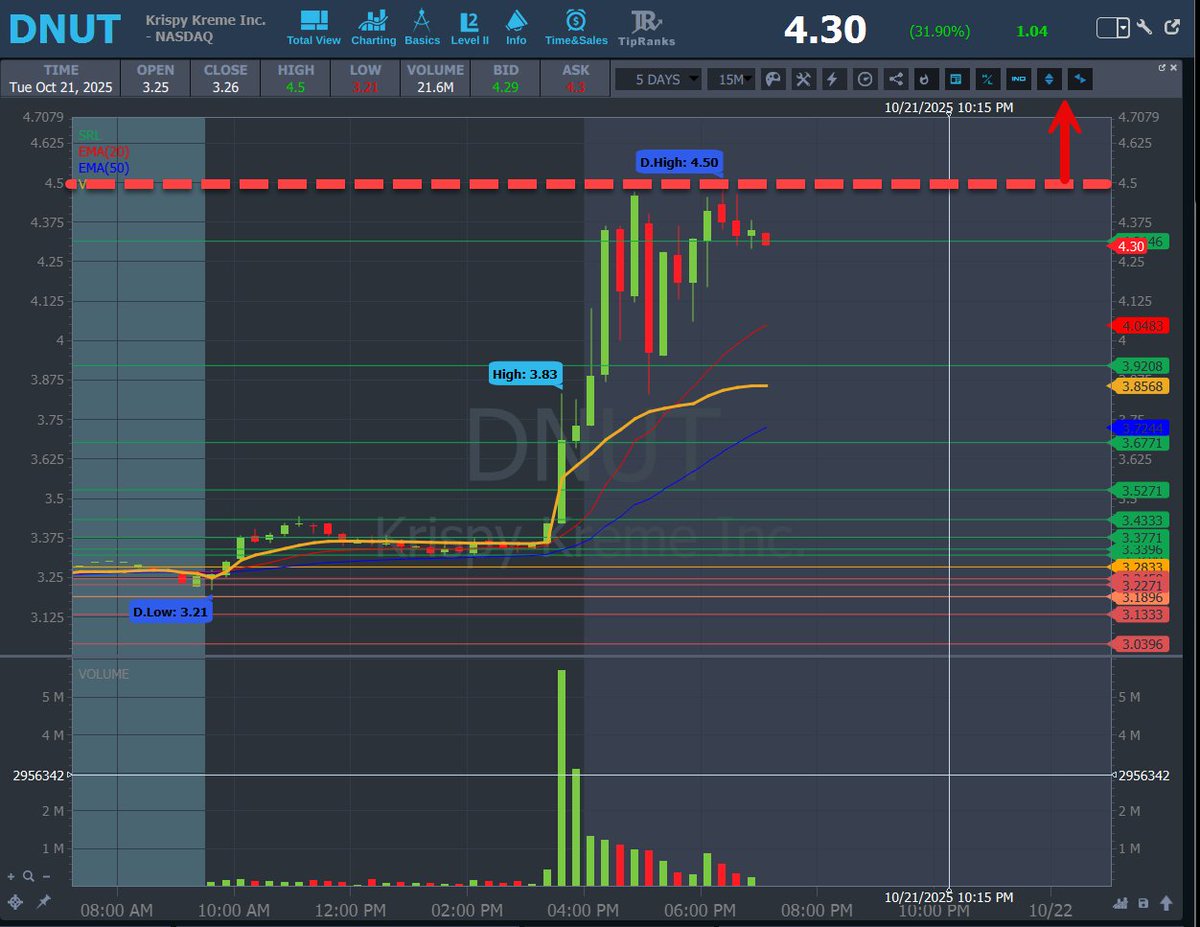Open the layout selector dropdown
This screenshot has height=927, width=1200.
point(1113,28)
